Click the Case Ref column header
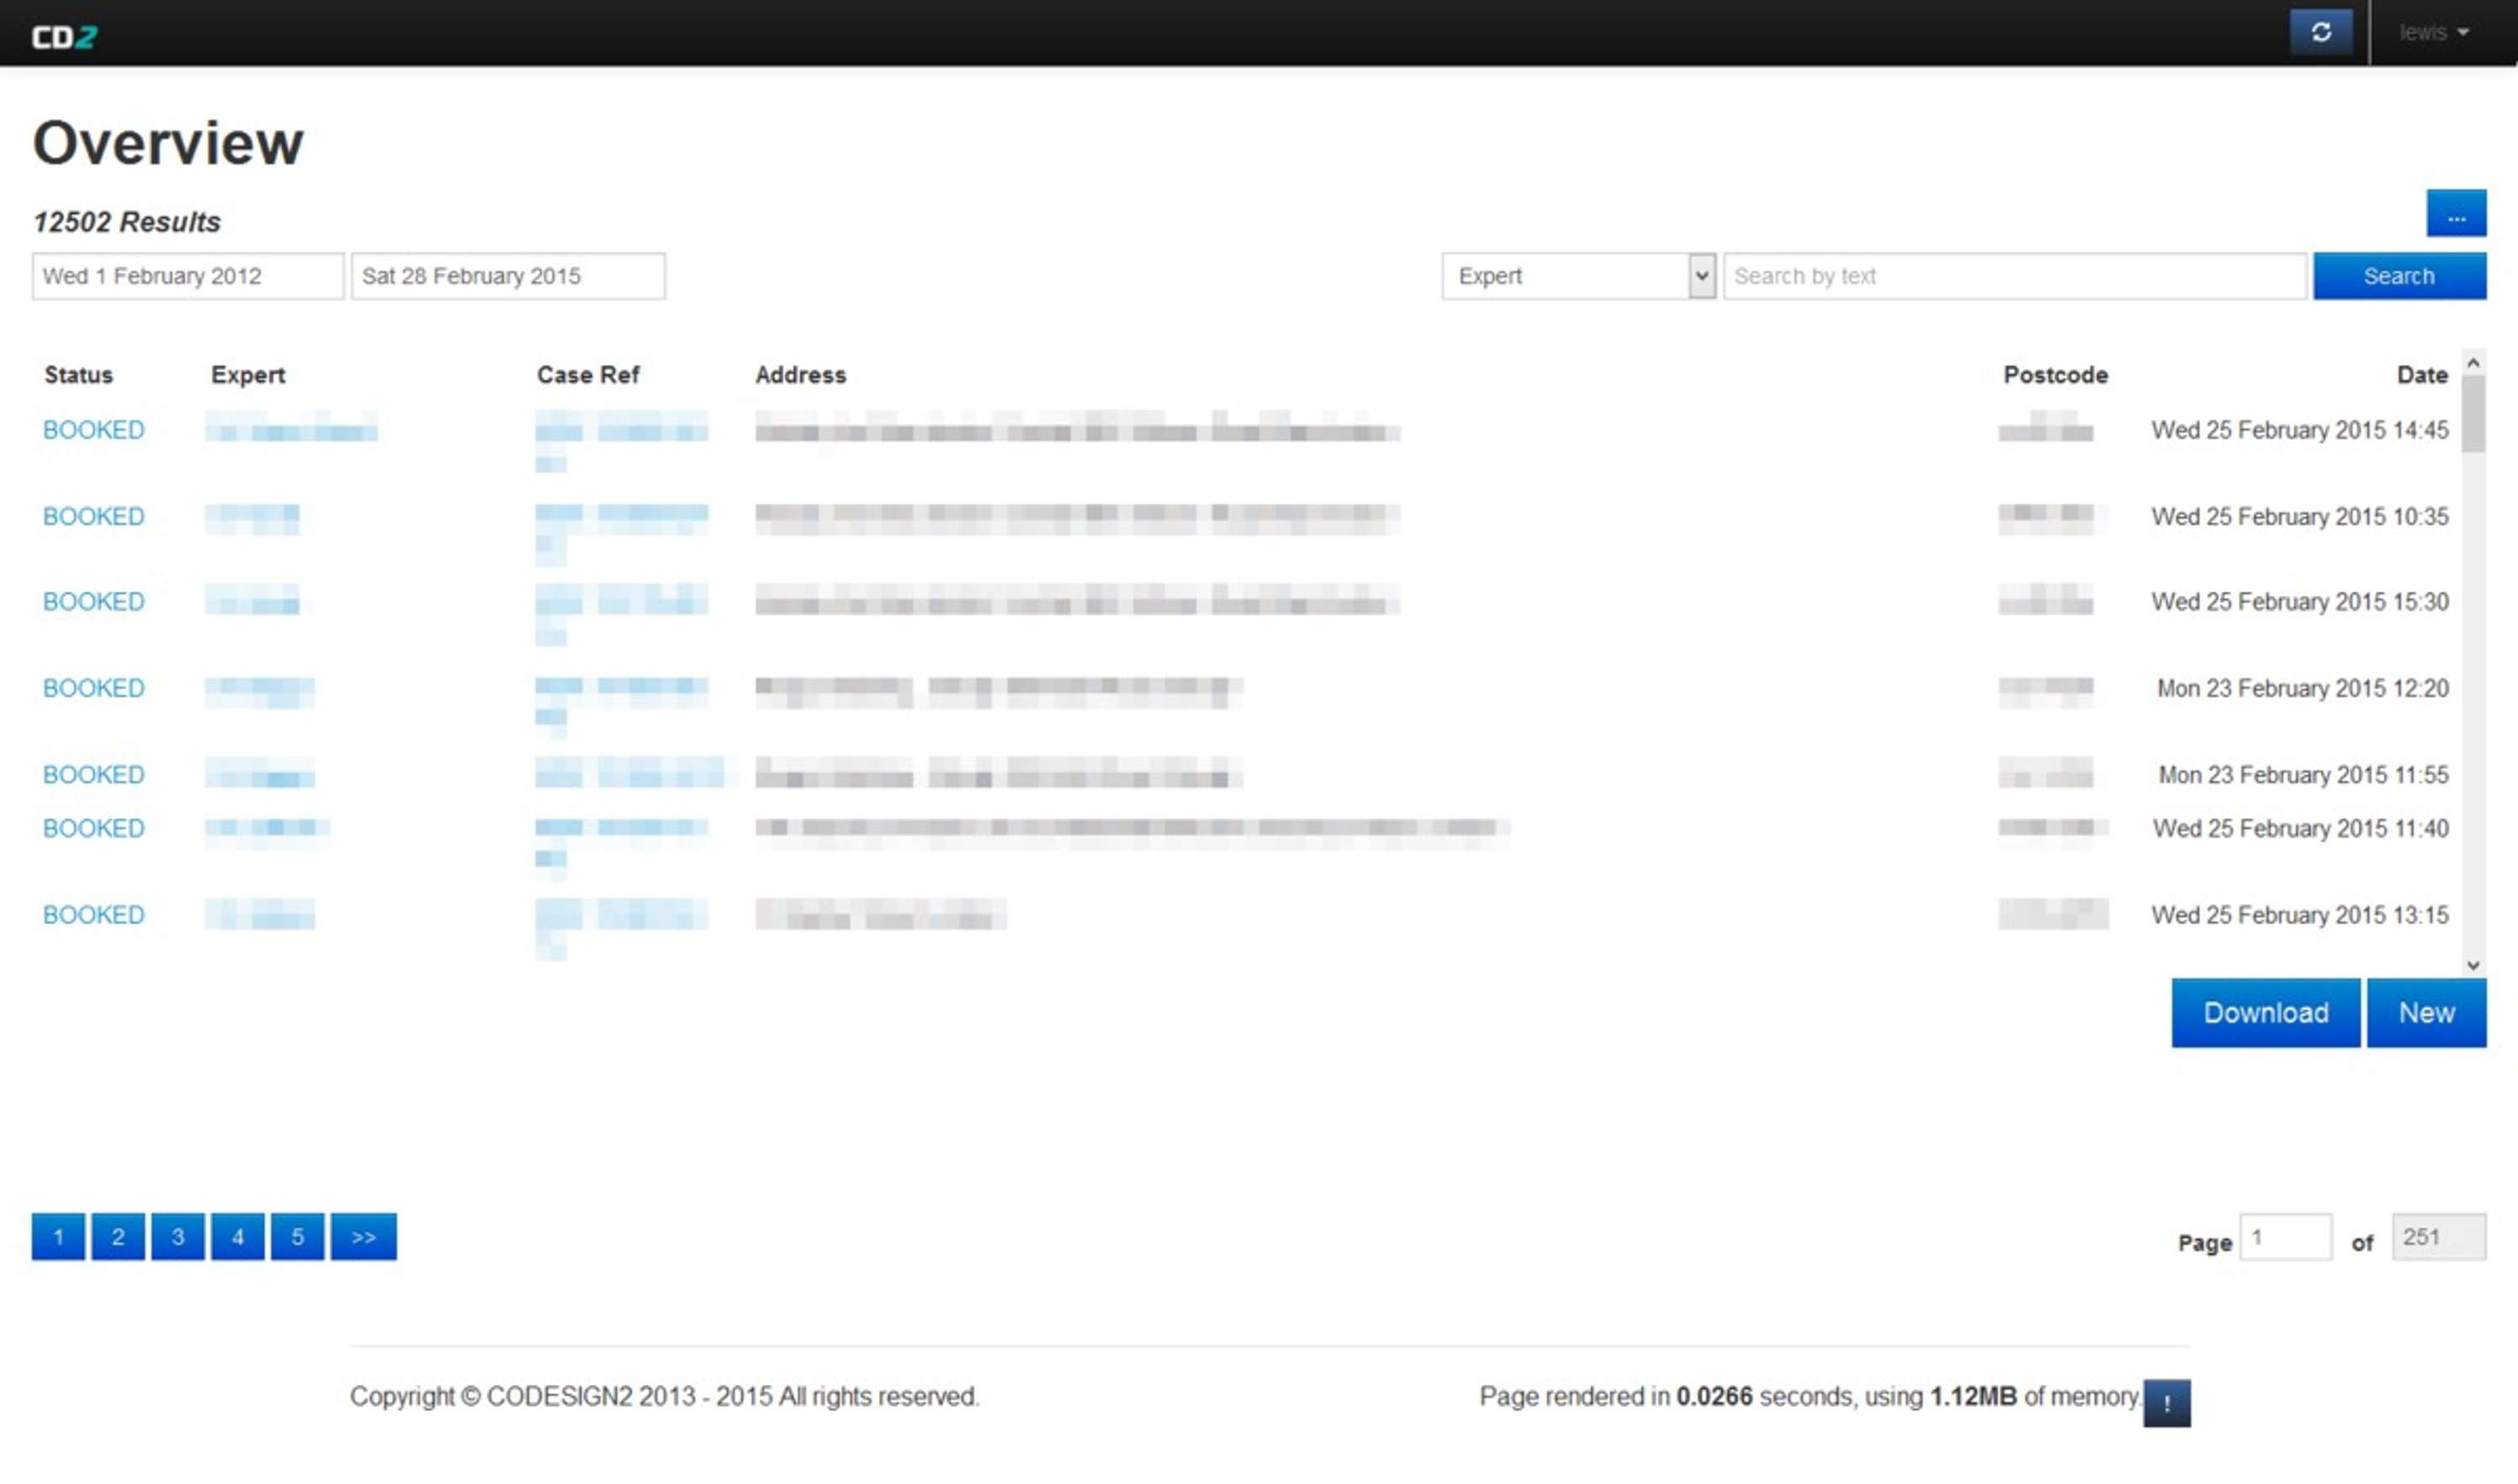This screenshot has height=1484, width=2518. click(588, 375)
